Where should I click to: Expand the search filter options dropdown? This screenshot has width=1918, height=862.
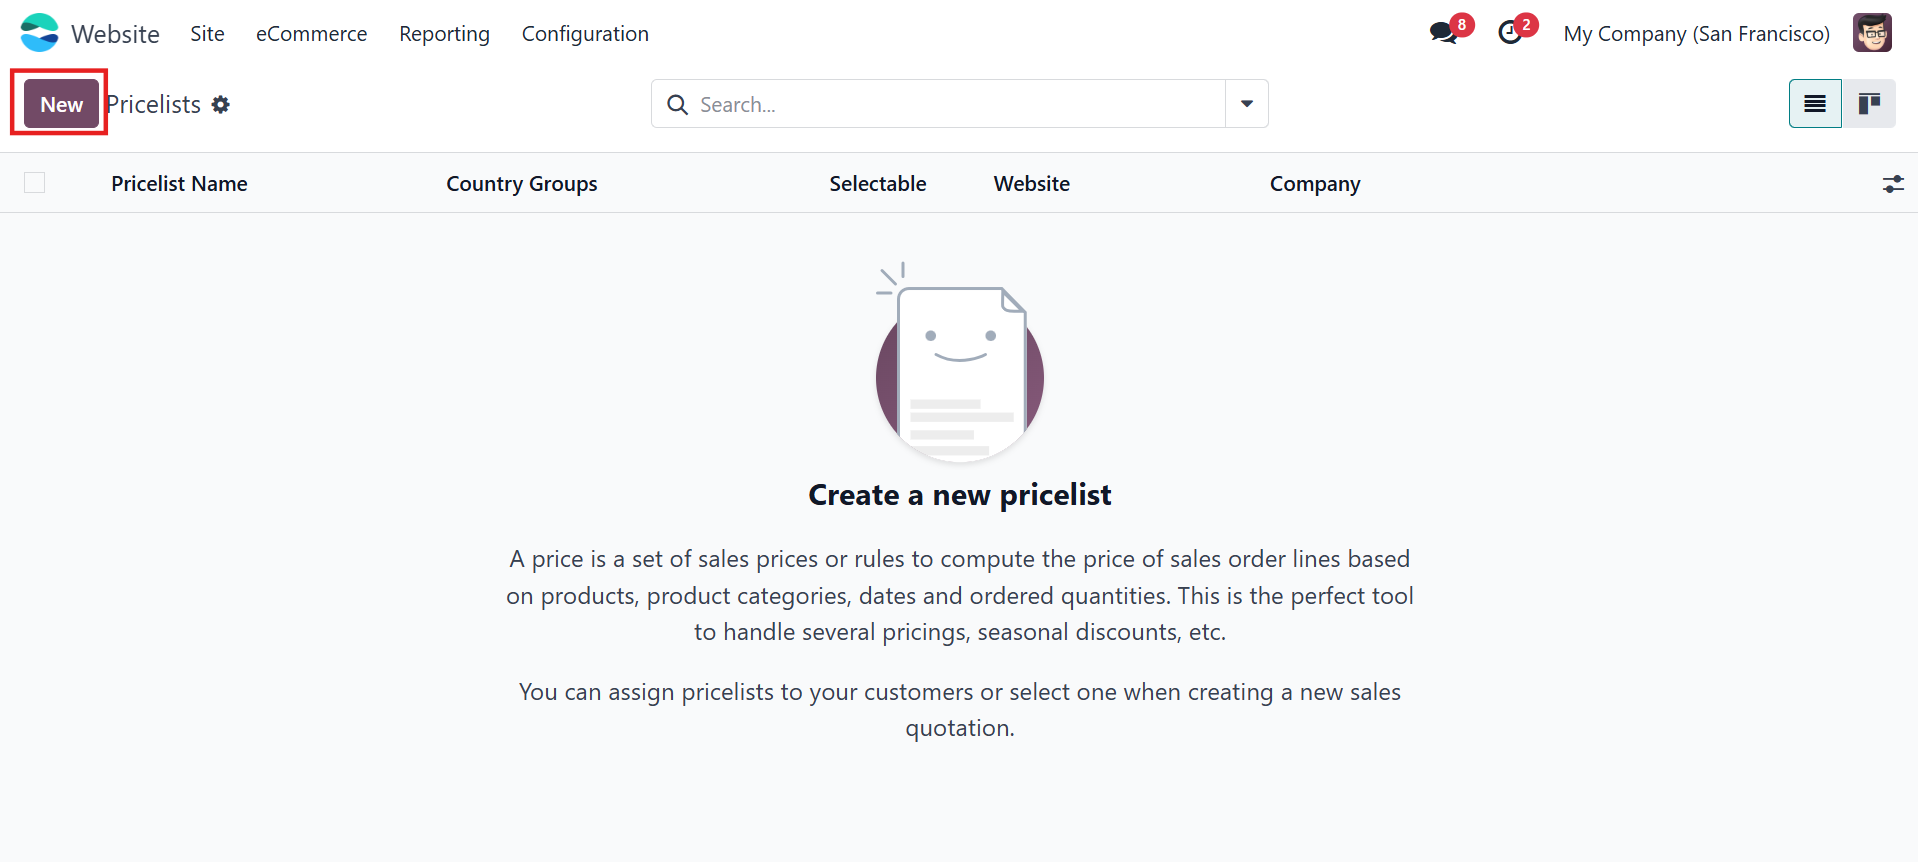[x=1247, y=104]
